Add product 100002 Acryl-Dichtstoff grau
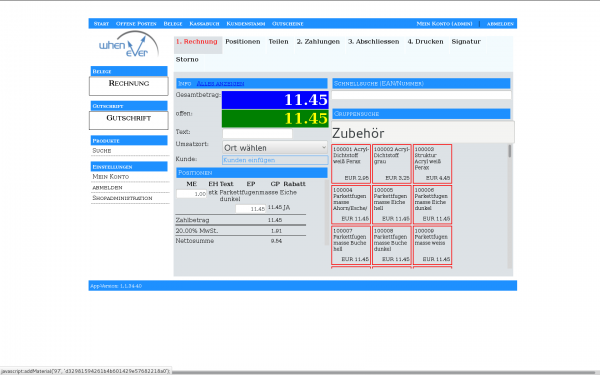Screen dimensions: 600x375 click(x=391, y=164)
